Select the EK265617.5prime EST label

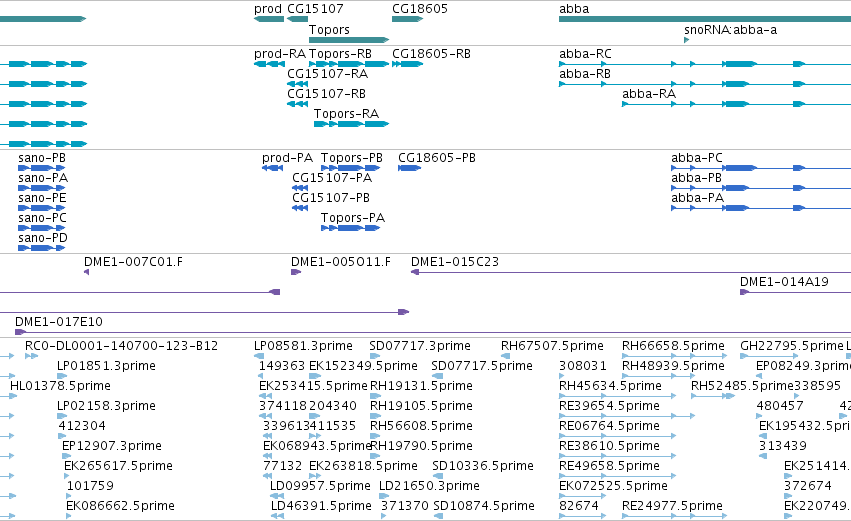pos(118,467)
